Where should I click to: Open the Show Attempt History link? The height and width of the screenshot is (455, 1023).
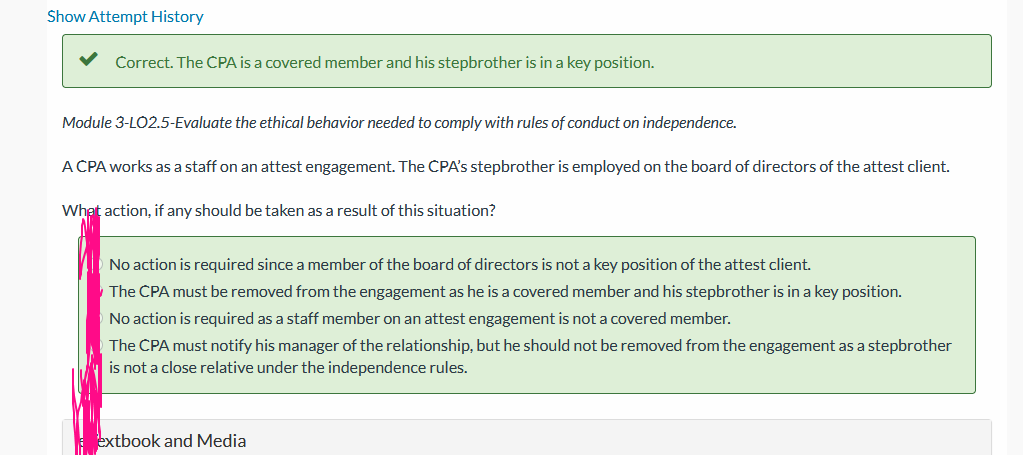click(125, 16)
